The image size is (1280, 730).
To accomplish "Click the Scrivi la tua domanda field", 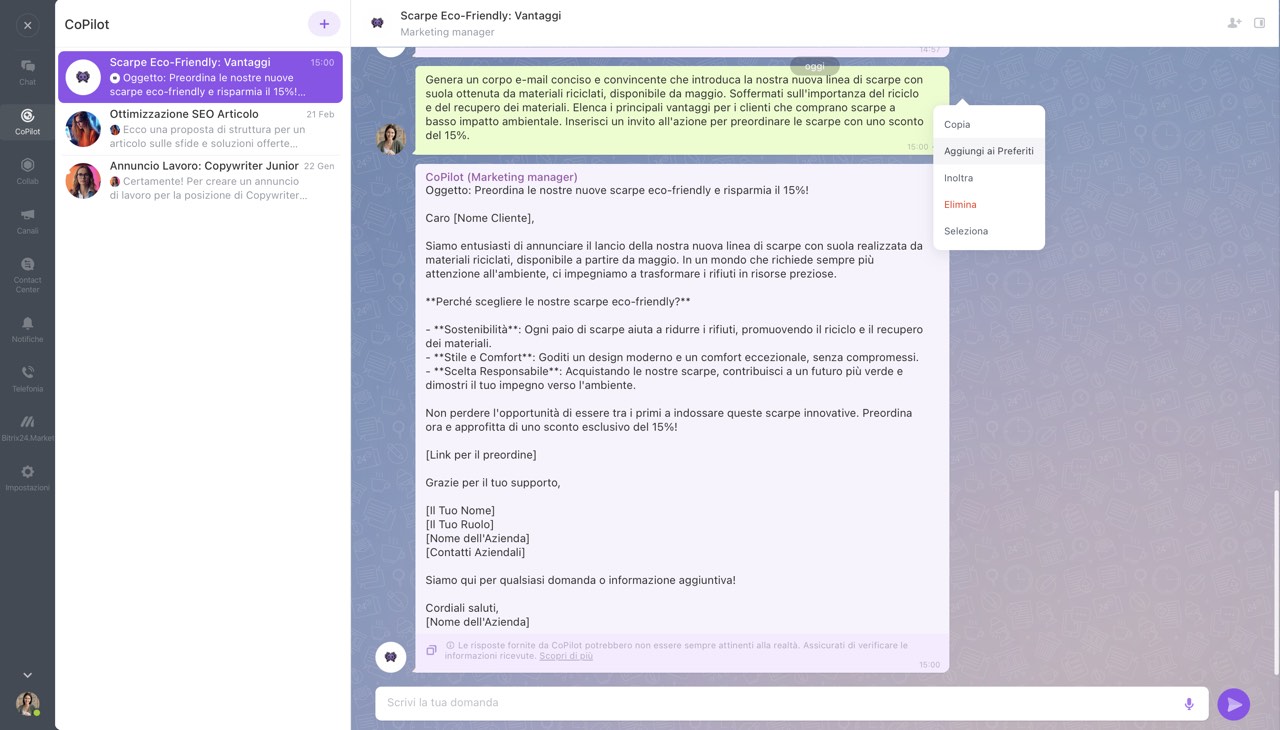I will 780,703.
